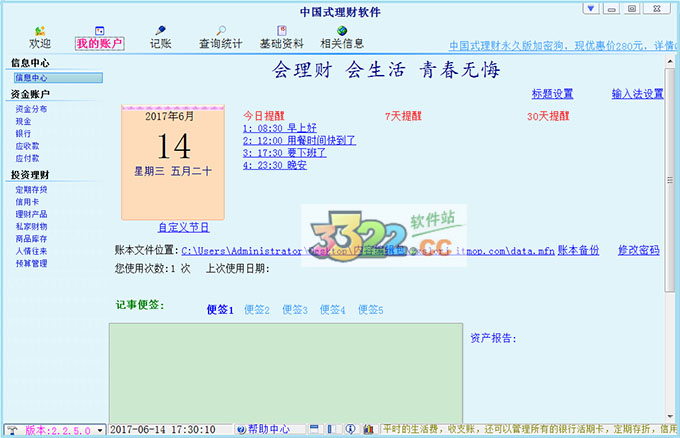Image resolution: width=680 pixels, height=438 pixels.
Task: Open the account file path link
Action: click(x=368, y=251)
